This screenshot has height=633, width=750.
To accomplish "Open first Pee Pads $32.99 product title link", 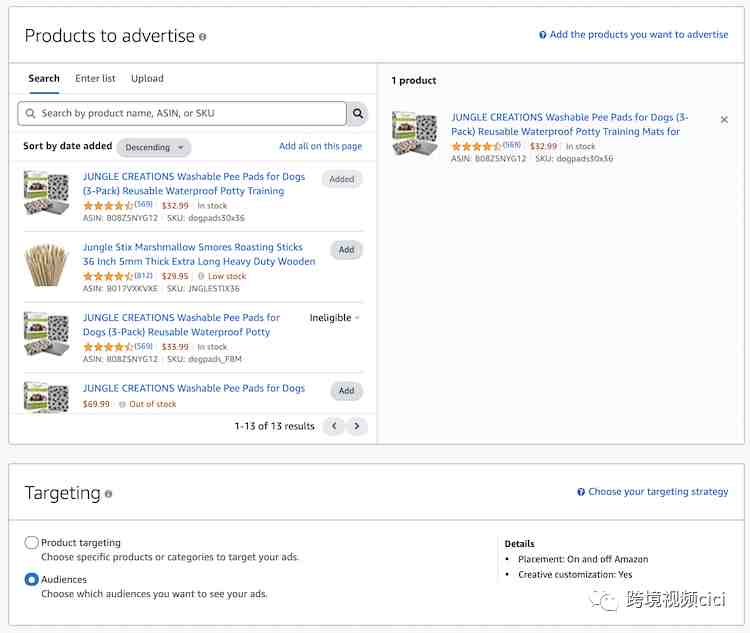I will pyautogui.click(x=194, y=184).
